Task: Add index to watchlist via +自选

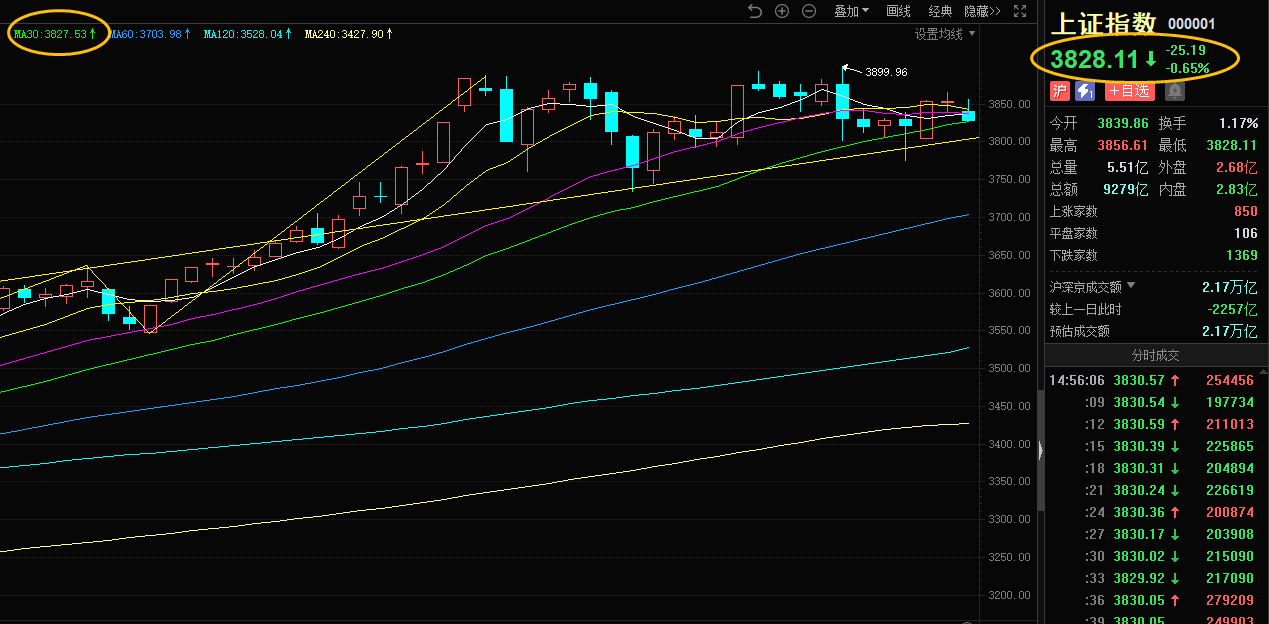Action: pos(1129,91)
